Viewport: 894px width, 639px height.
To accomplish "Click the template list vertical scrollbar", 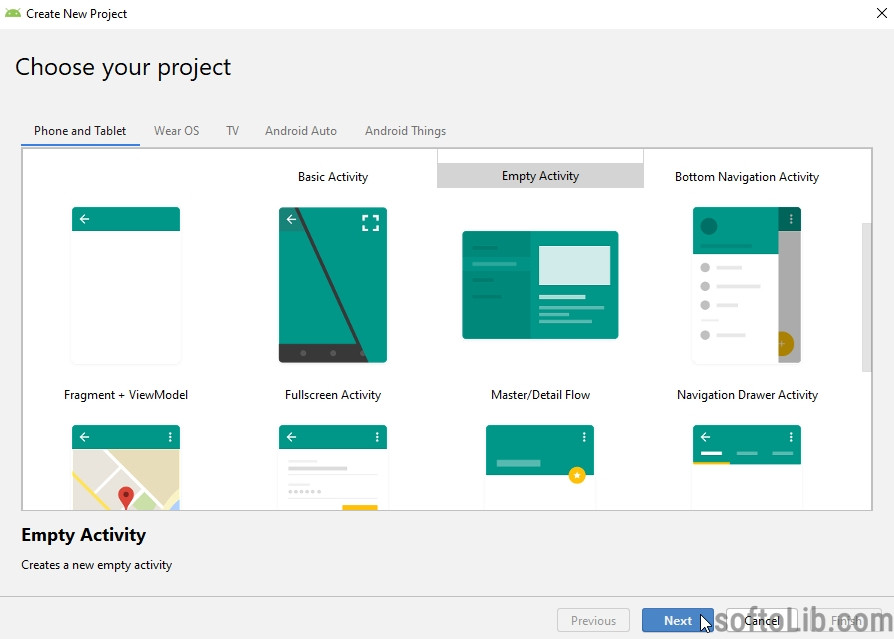I will click(867, 297).
